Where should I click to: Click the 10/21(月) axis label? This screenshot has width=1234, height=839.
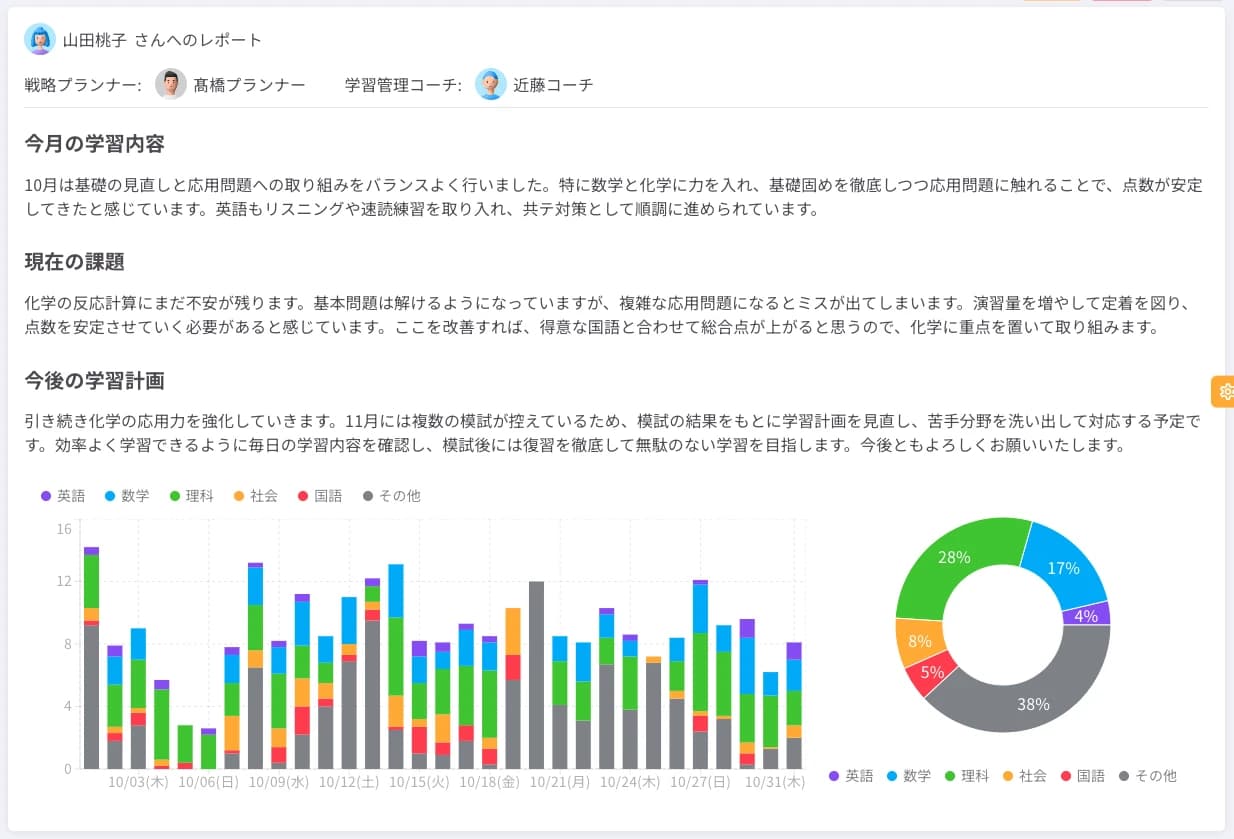click(x=560, y=785)
